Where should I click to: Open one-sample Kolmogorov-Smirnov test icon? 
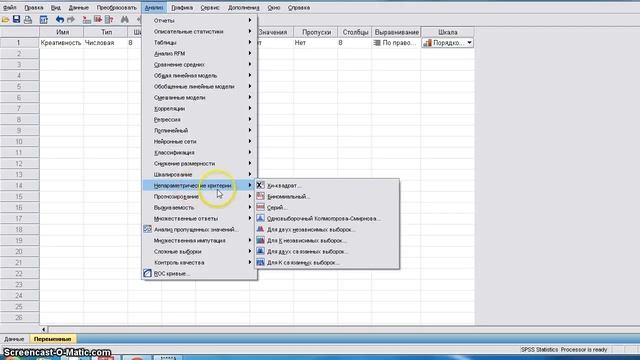click(260, 218)
